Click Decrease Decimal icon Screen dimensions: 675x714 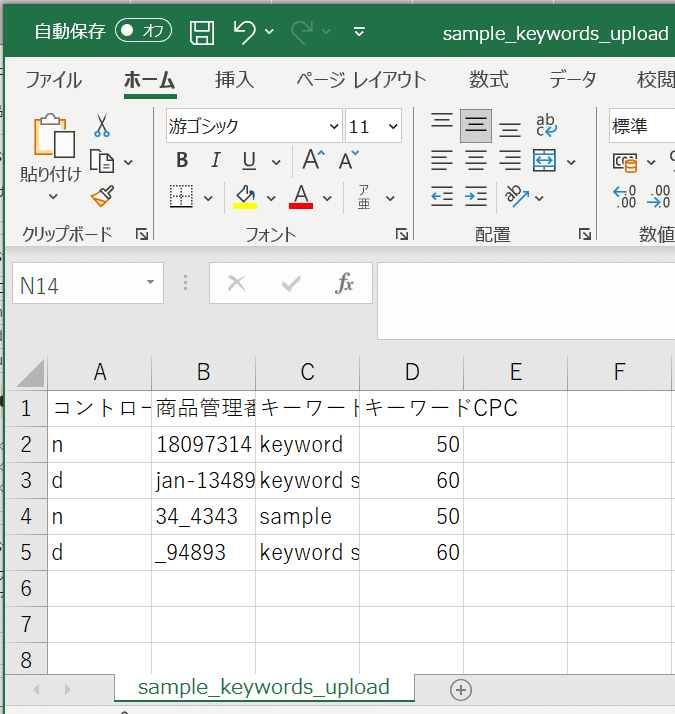[x=659, y=197]
